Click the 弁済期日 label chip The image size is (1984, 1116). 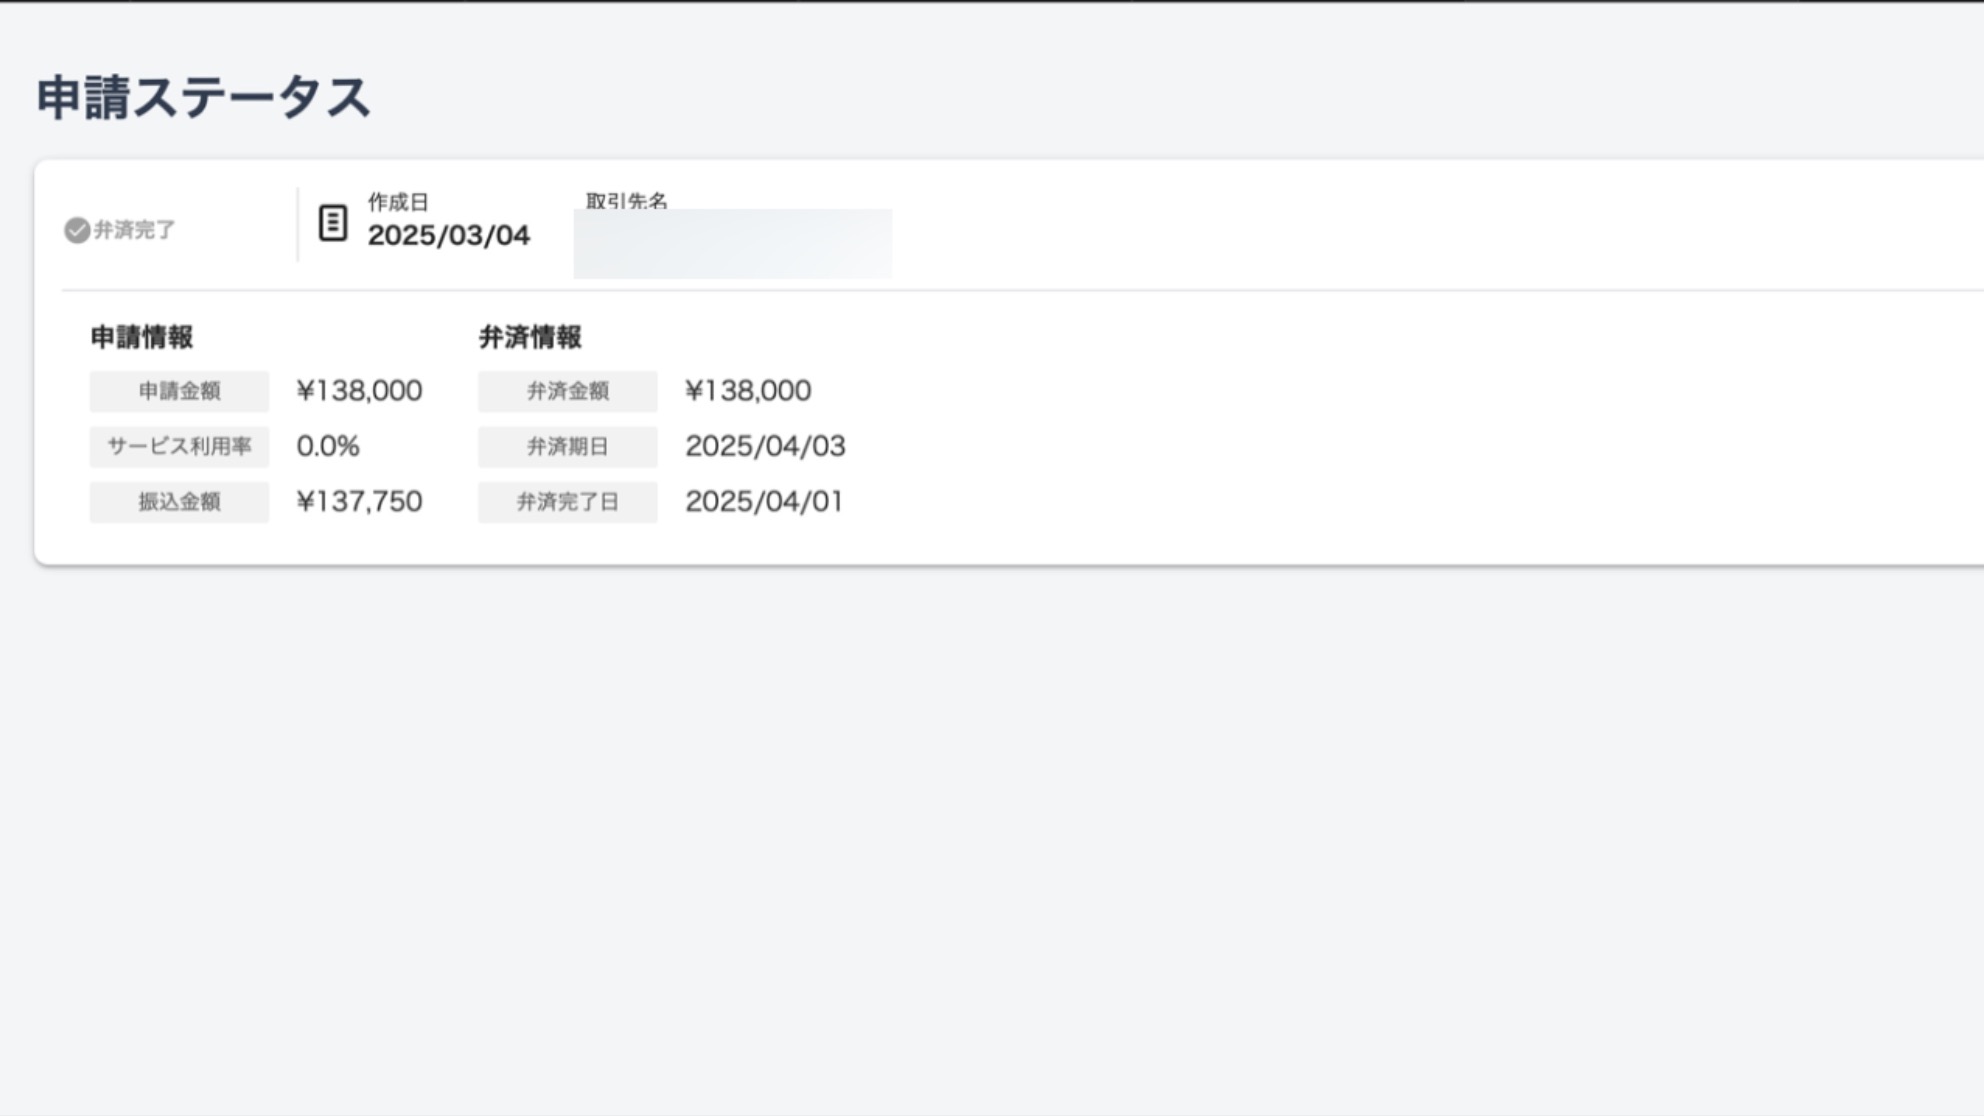pos(567,447)
